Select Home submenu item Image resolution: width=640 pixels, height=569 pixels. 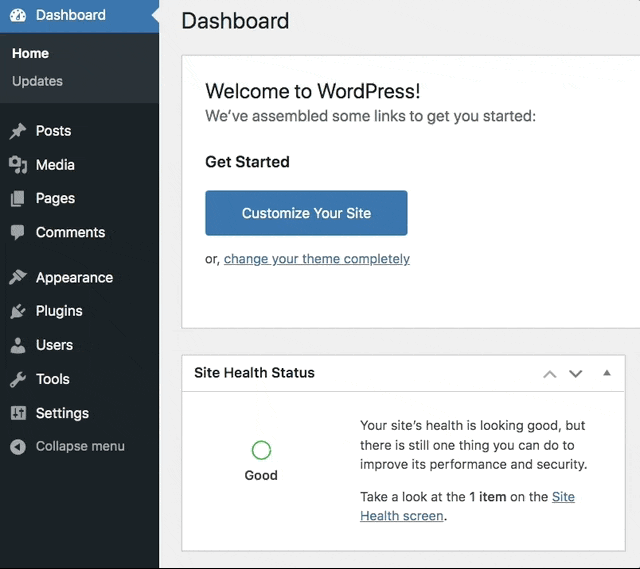point(30,53)
